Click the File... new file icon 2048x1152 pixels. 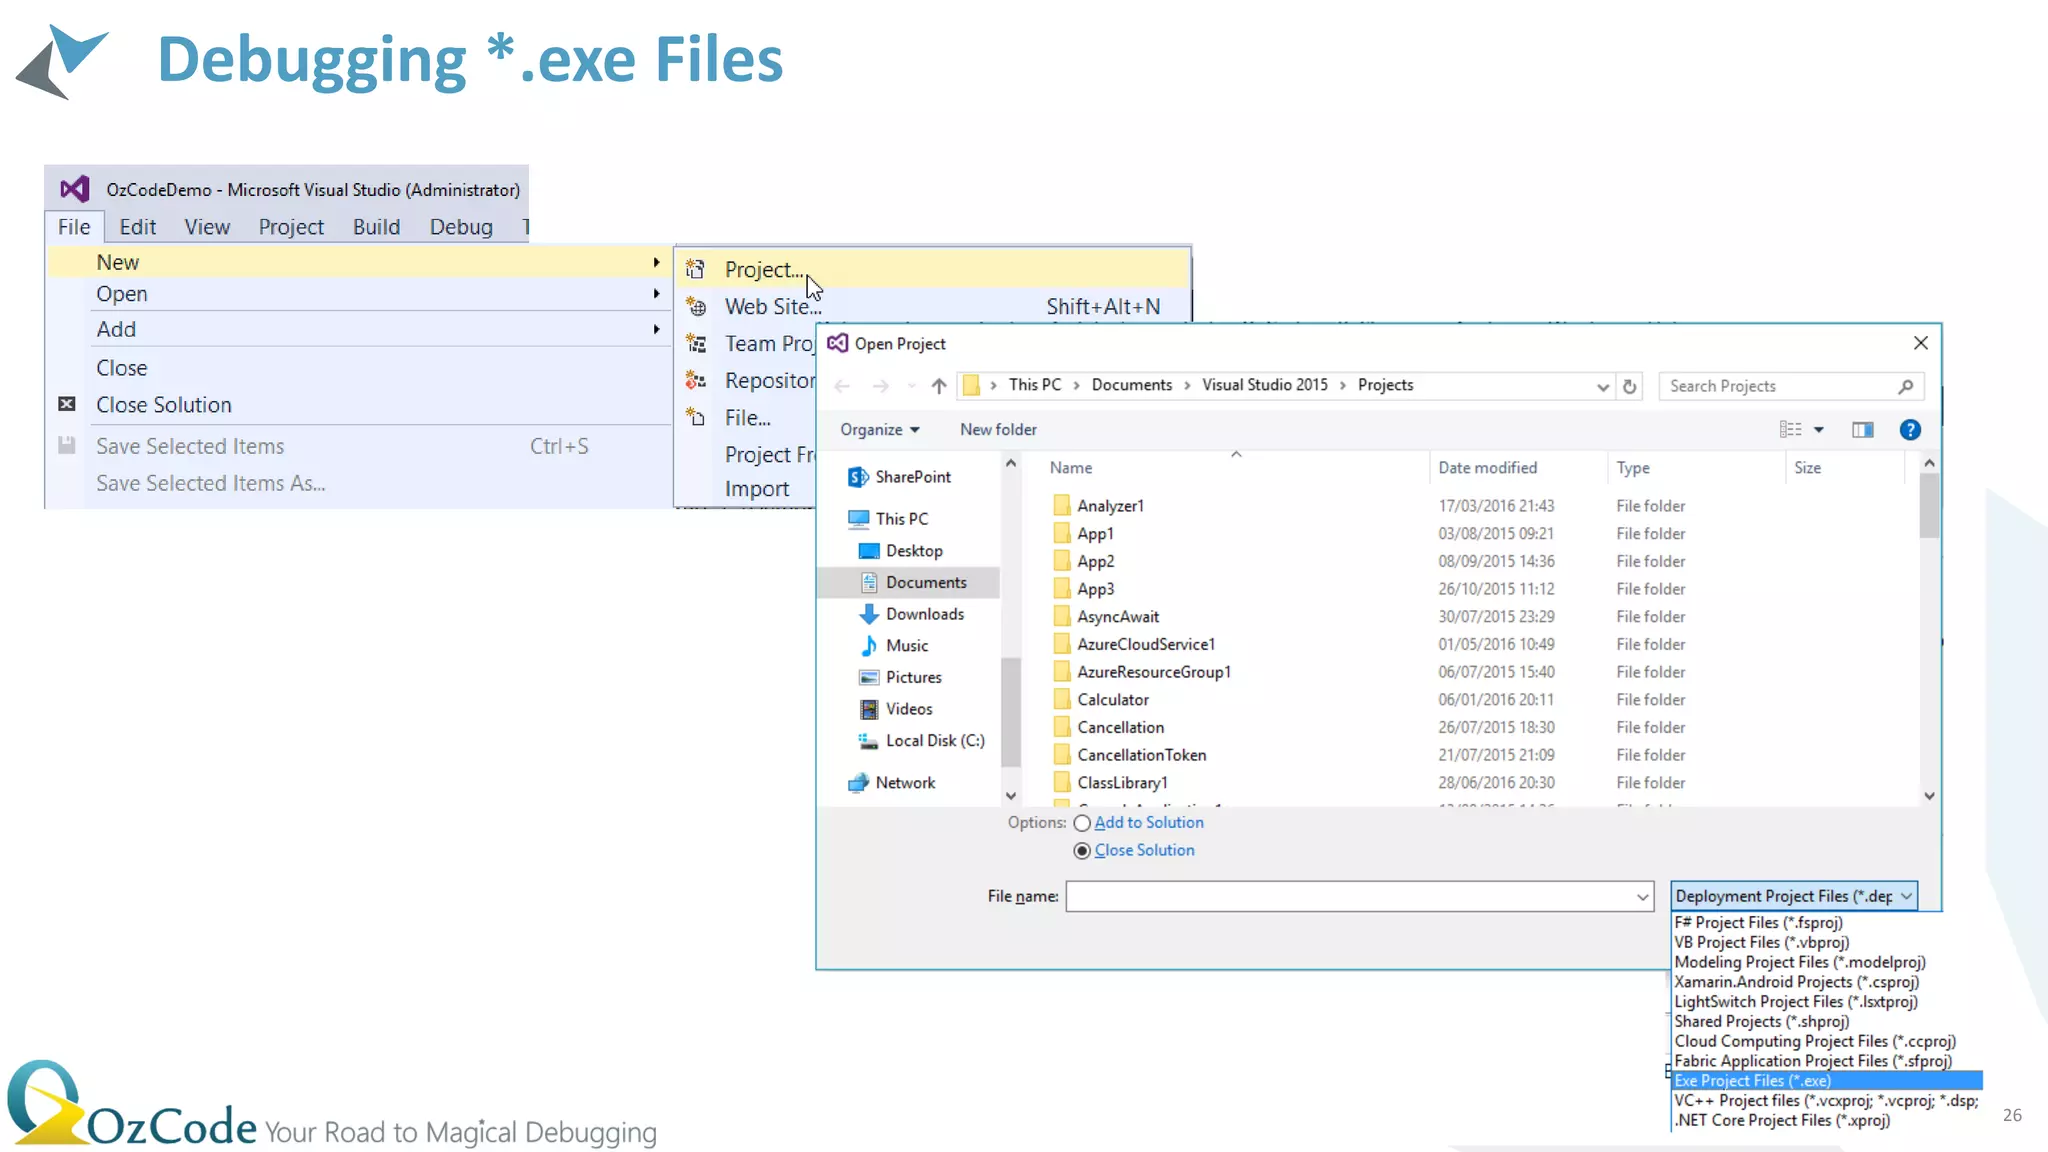[696, 417]
